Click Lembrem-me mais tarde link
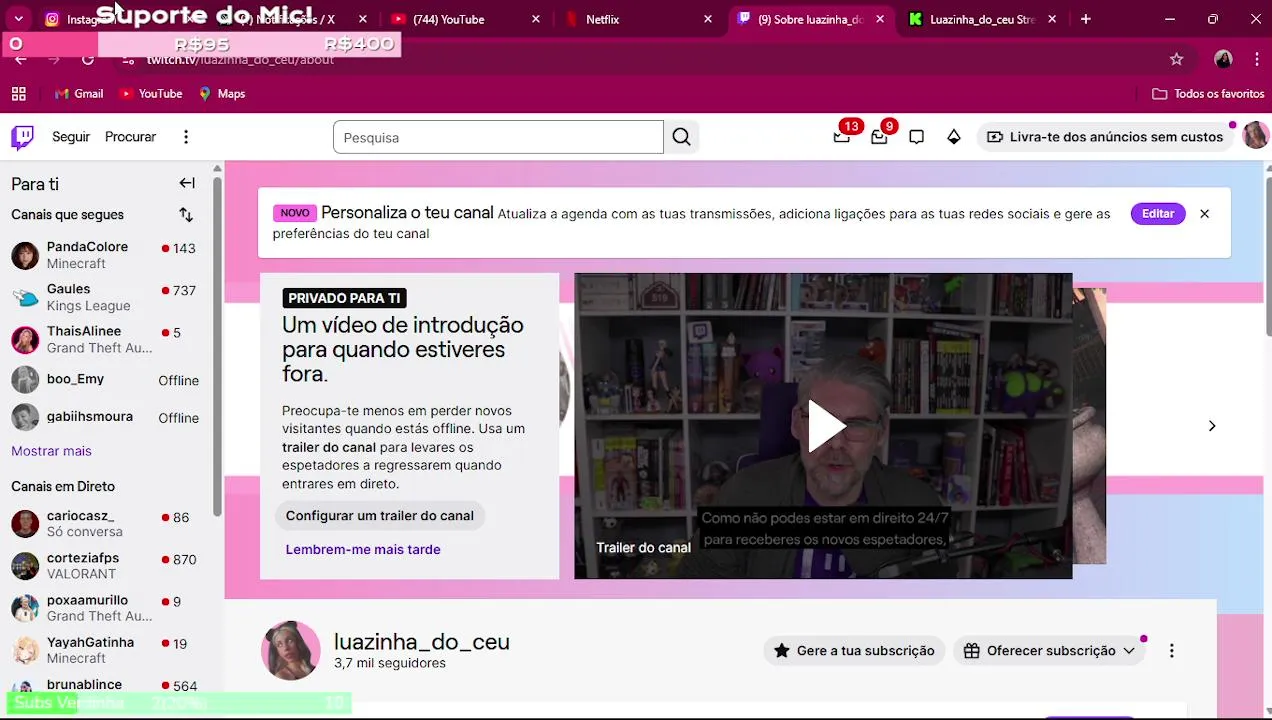The image size is (1272, 720). pos(363,550)
